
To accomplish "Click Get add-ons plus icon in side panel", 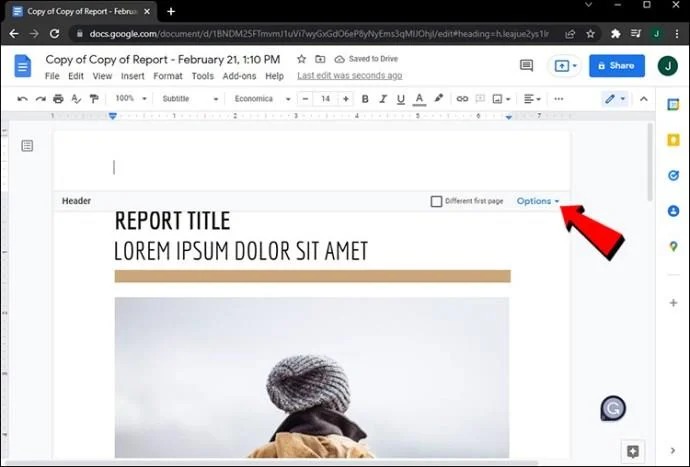I will pyautogui.click(x=673, y=303).
